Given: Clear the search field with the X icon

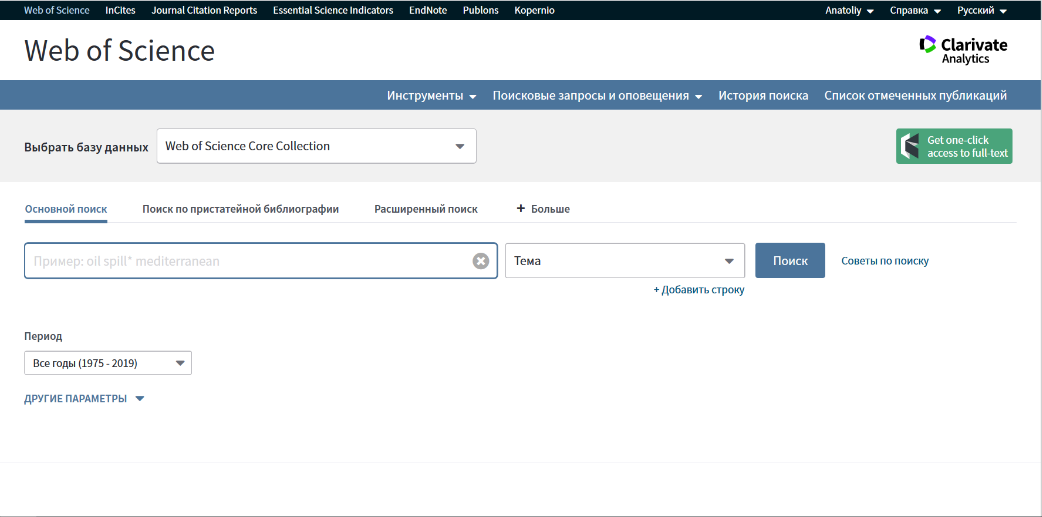Looking at the screenshot, I should [x=480, y=261].
